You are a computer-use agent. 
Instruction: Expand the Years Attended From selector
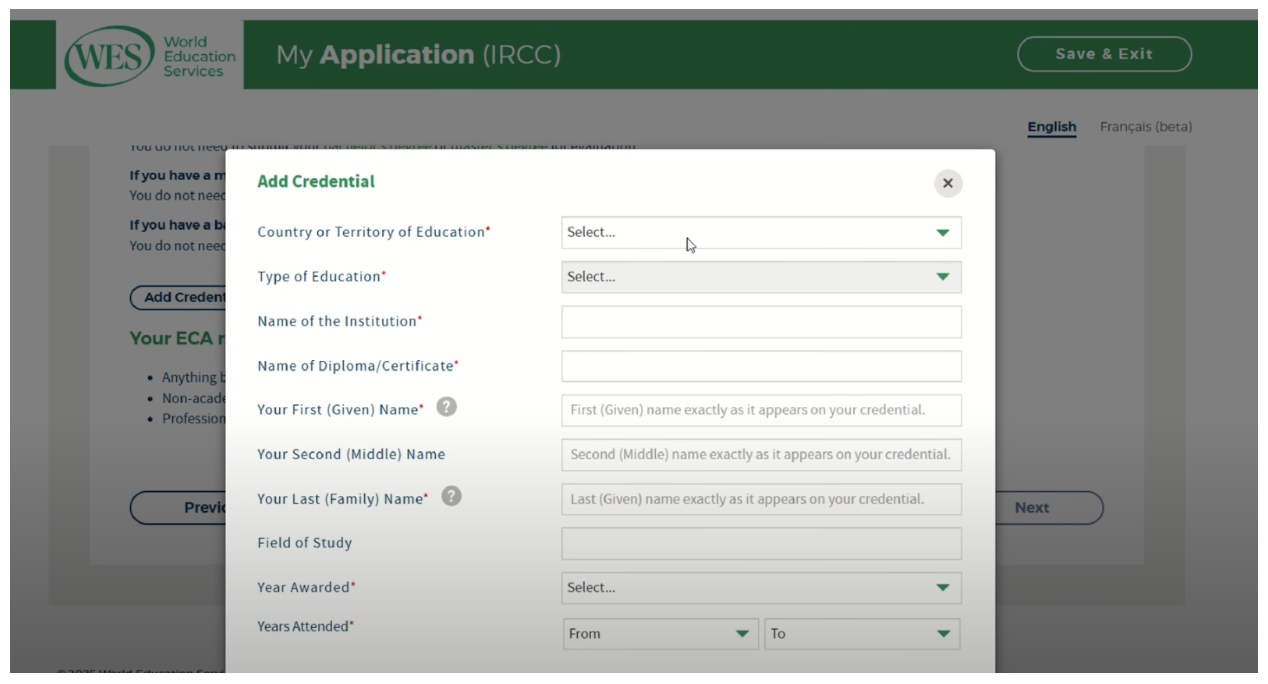[x=660, y=633]
